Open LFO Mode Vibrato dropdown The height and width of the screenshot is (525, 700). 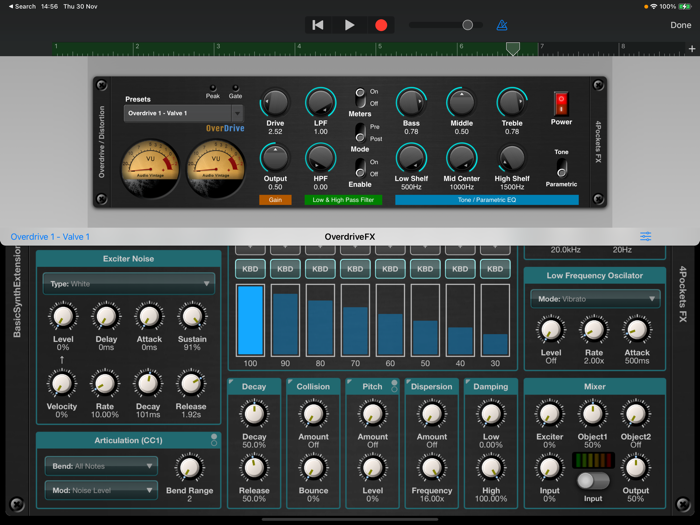point(595,299)
